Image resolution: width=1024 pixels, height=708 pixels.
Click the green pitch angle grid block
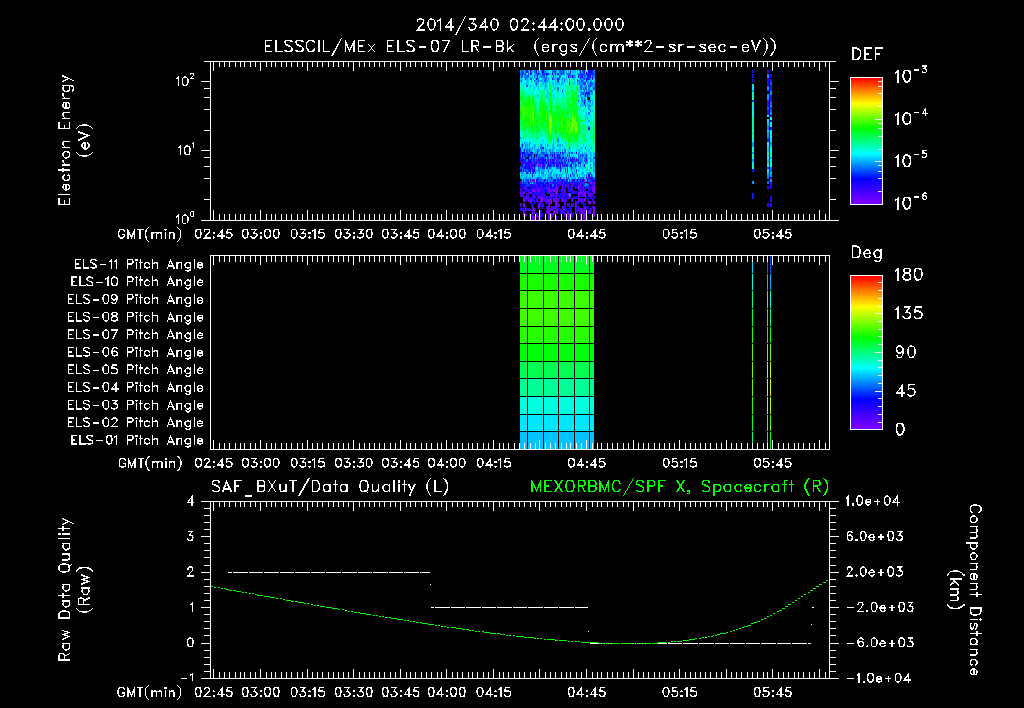(557, 352)
